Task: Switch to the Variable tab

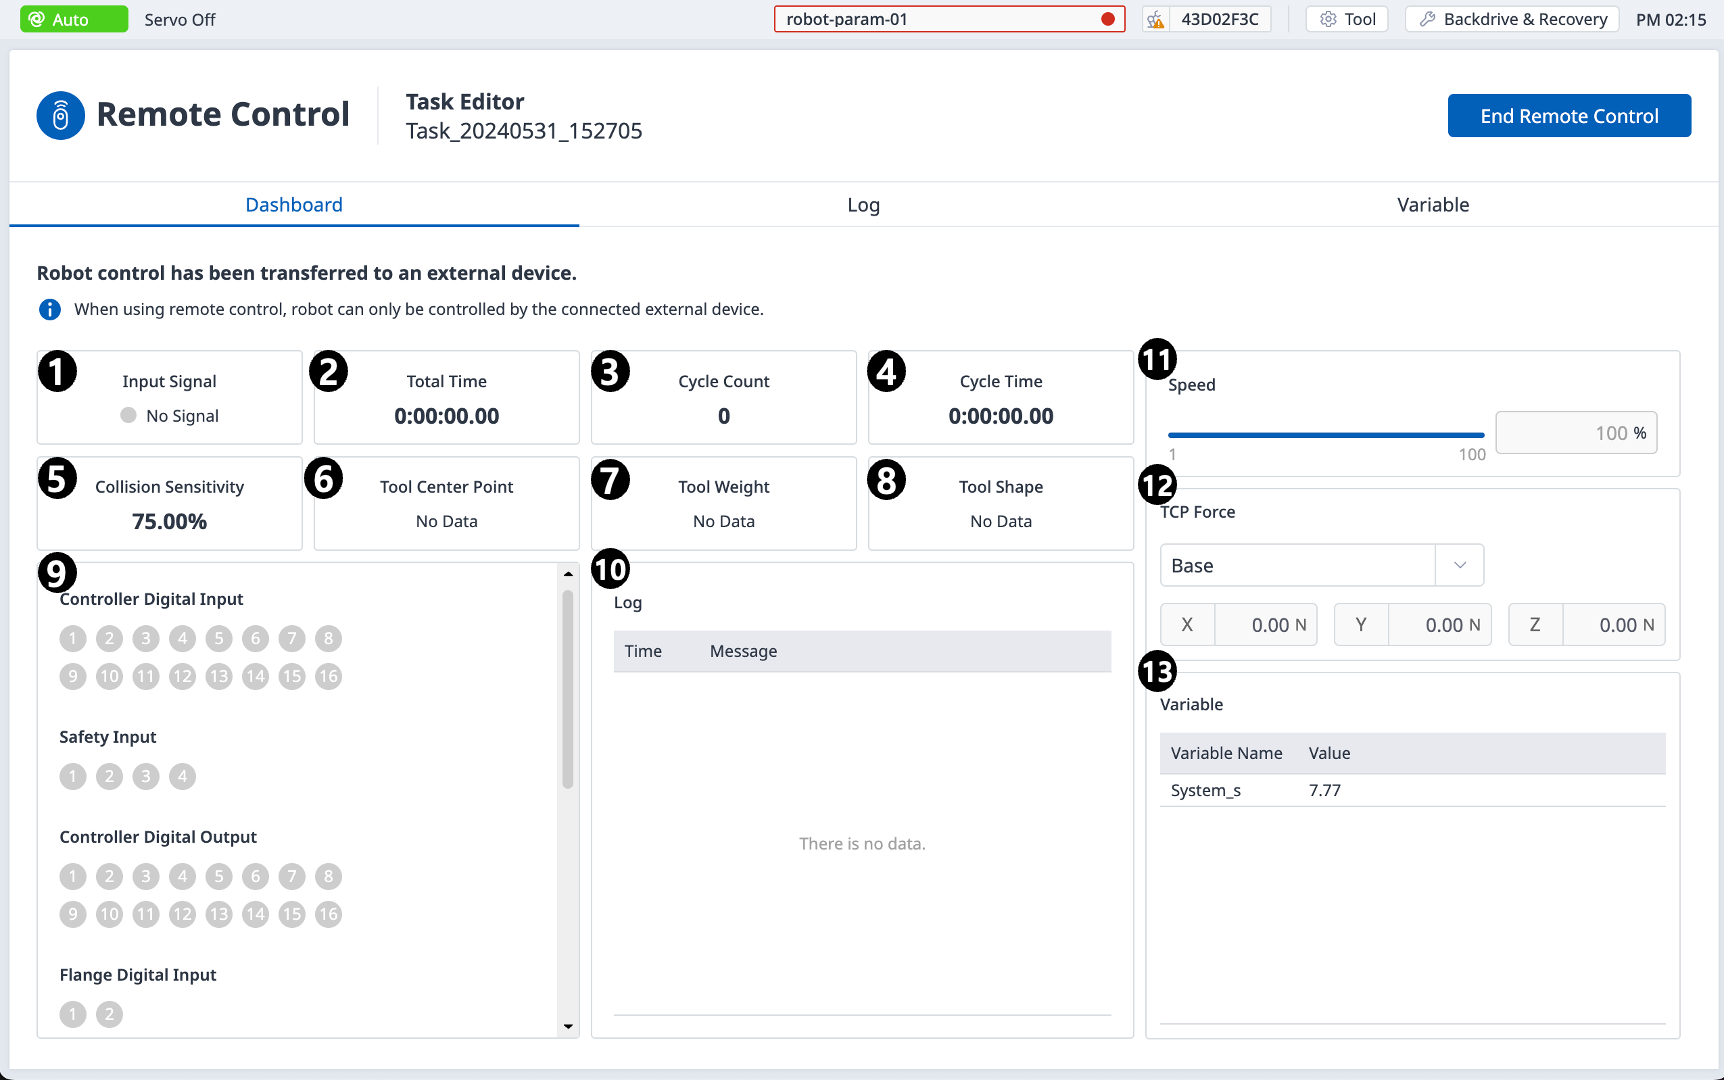Action: click(x=1432, y=205)
